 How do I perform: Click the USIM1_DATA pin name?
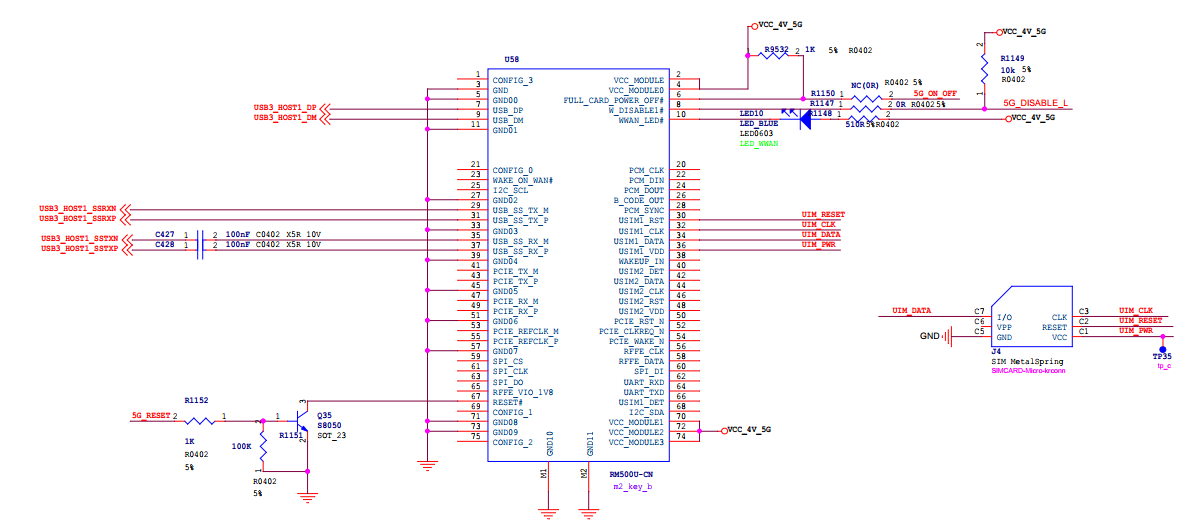(x=641, y=240)
